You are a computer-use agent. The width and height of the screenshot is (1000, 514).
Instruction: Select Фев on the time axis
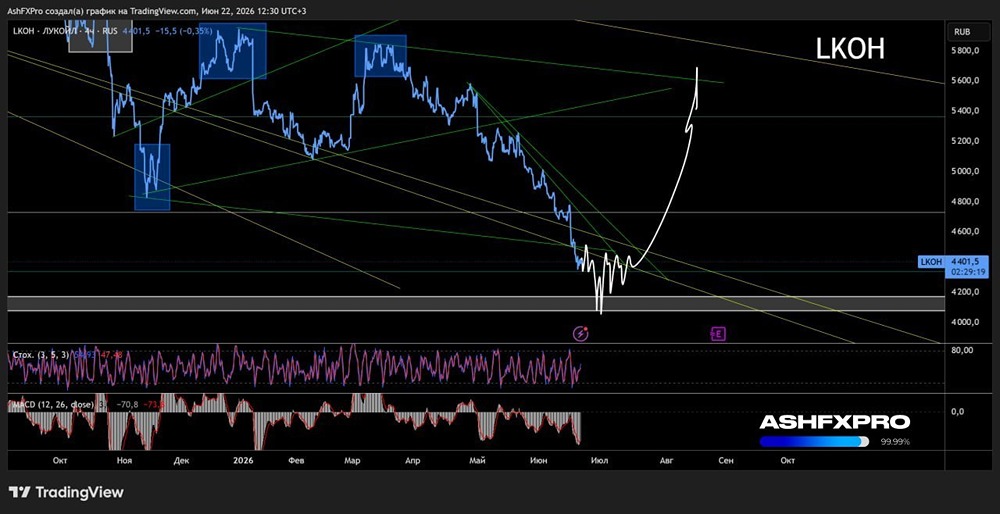click(x=294, y=460)
